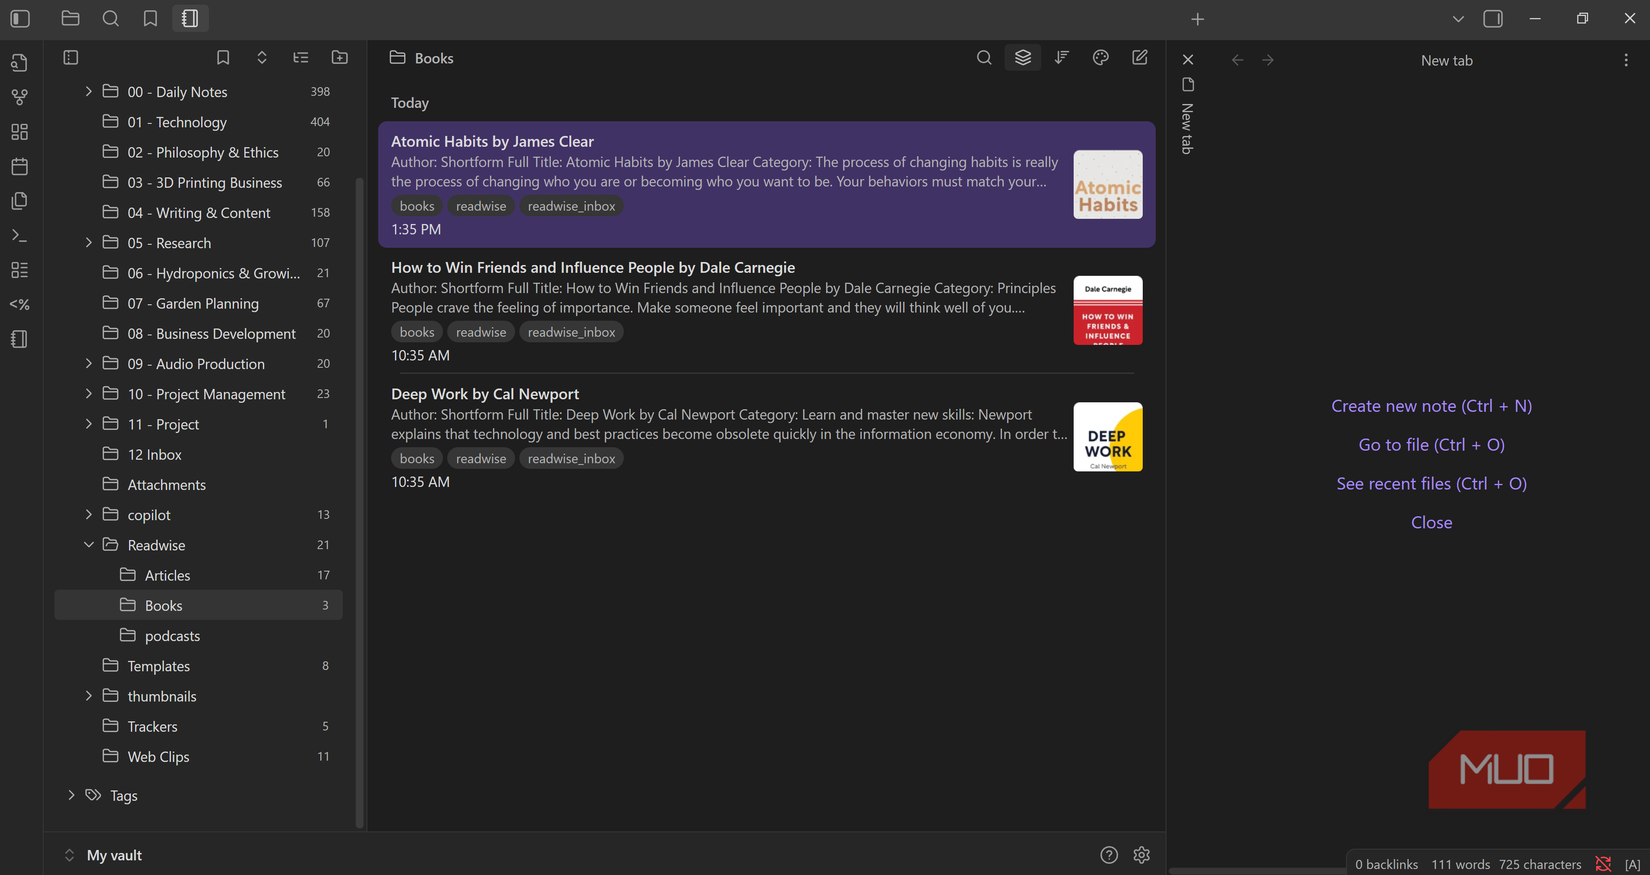Expand the 11 - Project folder
Viewport: 1650px width, 875px height.
(x=89, y=424)
